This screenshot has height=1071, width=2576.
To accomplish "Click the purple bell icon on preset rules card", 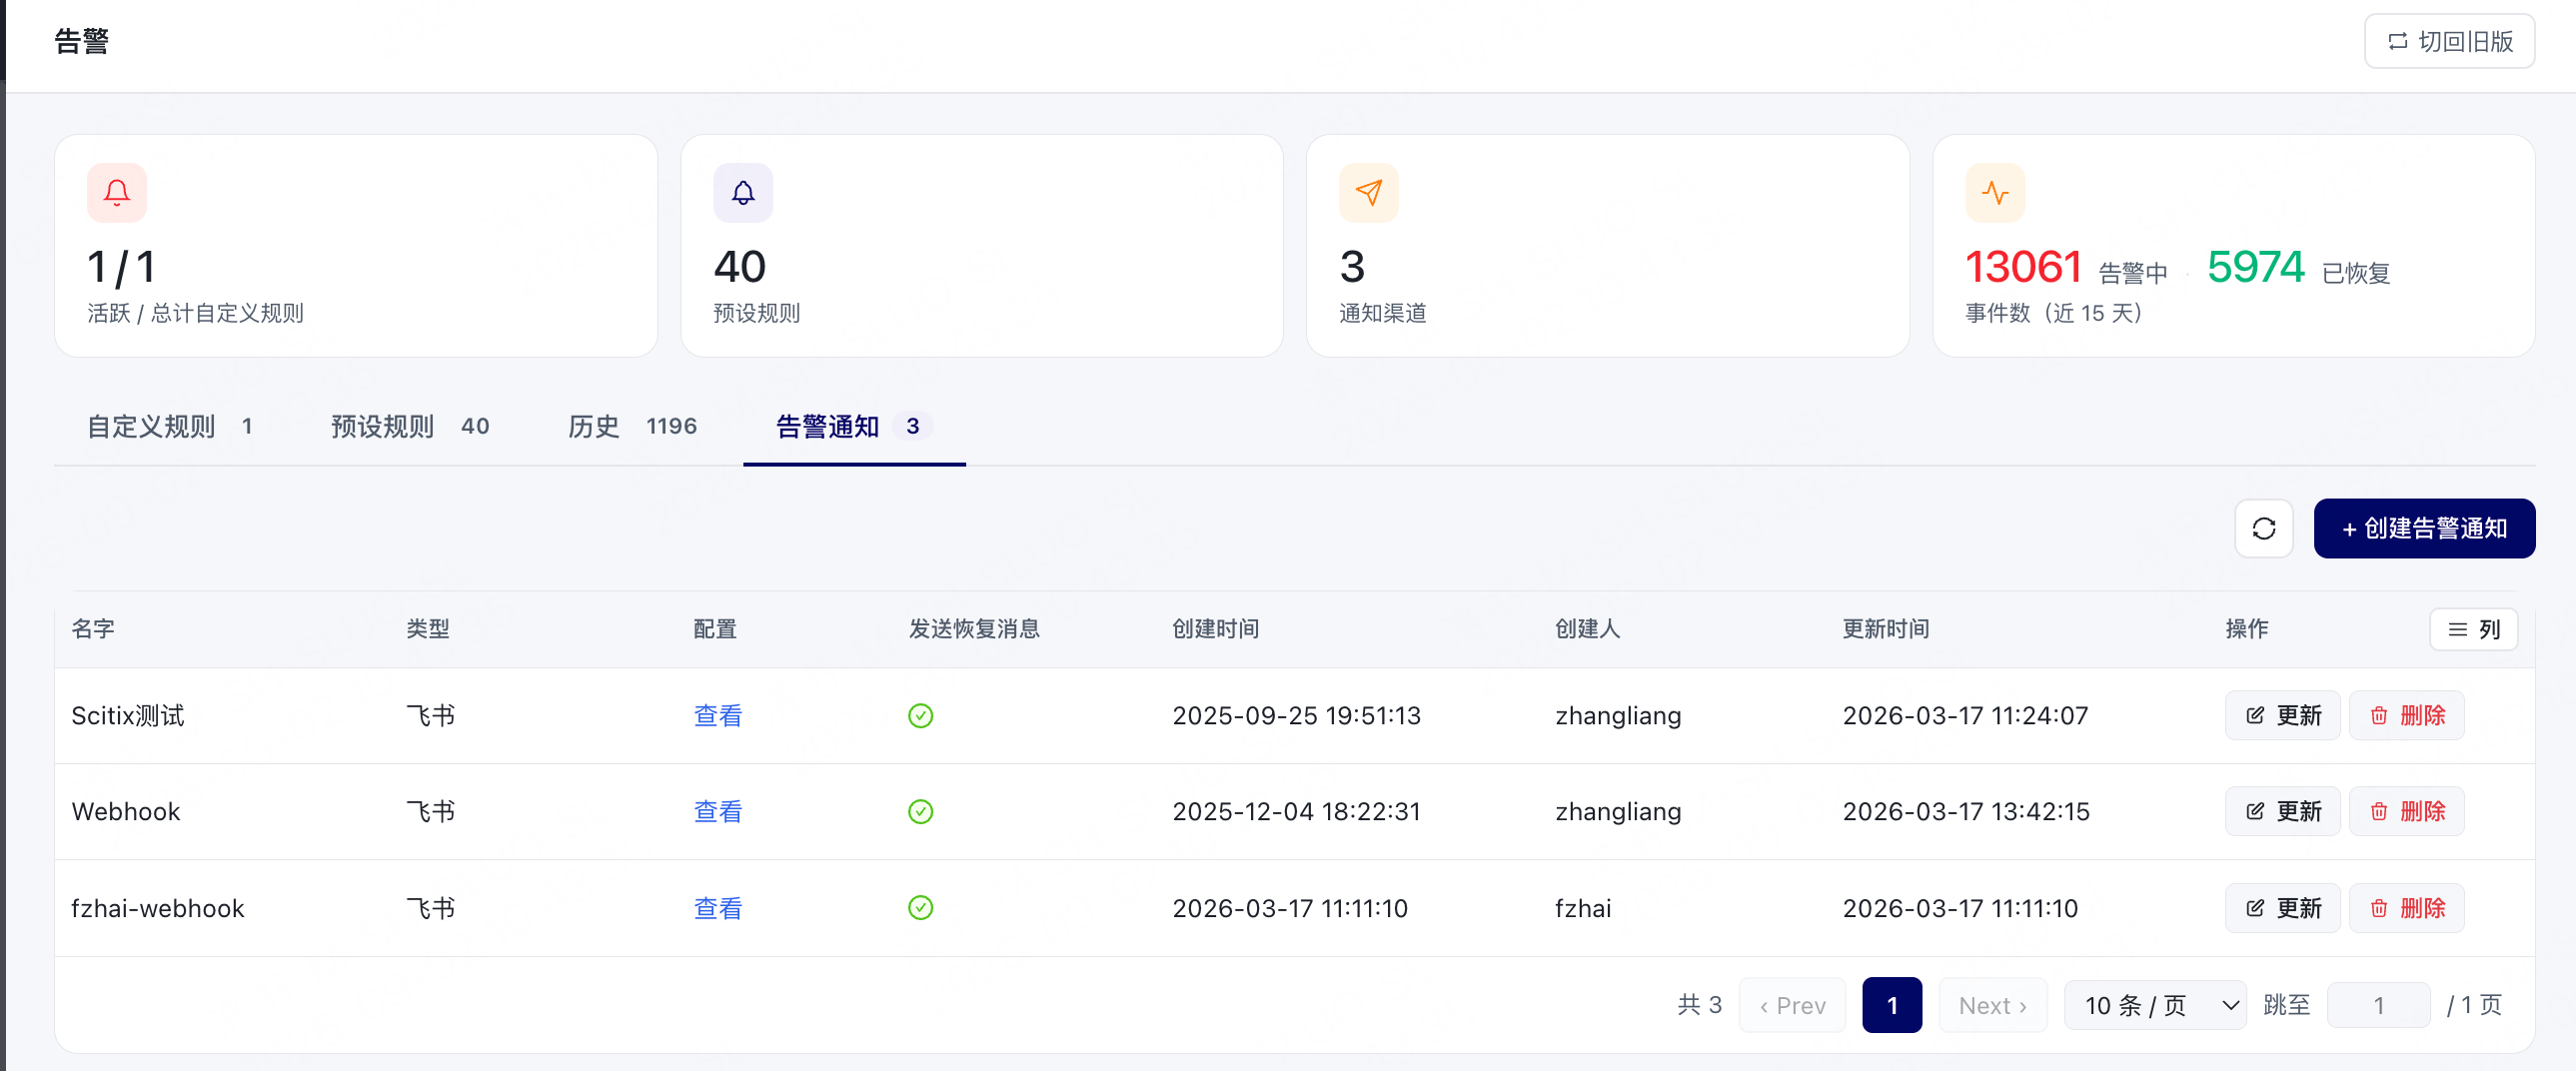I will [x=743, y=192].
